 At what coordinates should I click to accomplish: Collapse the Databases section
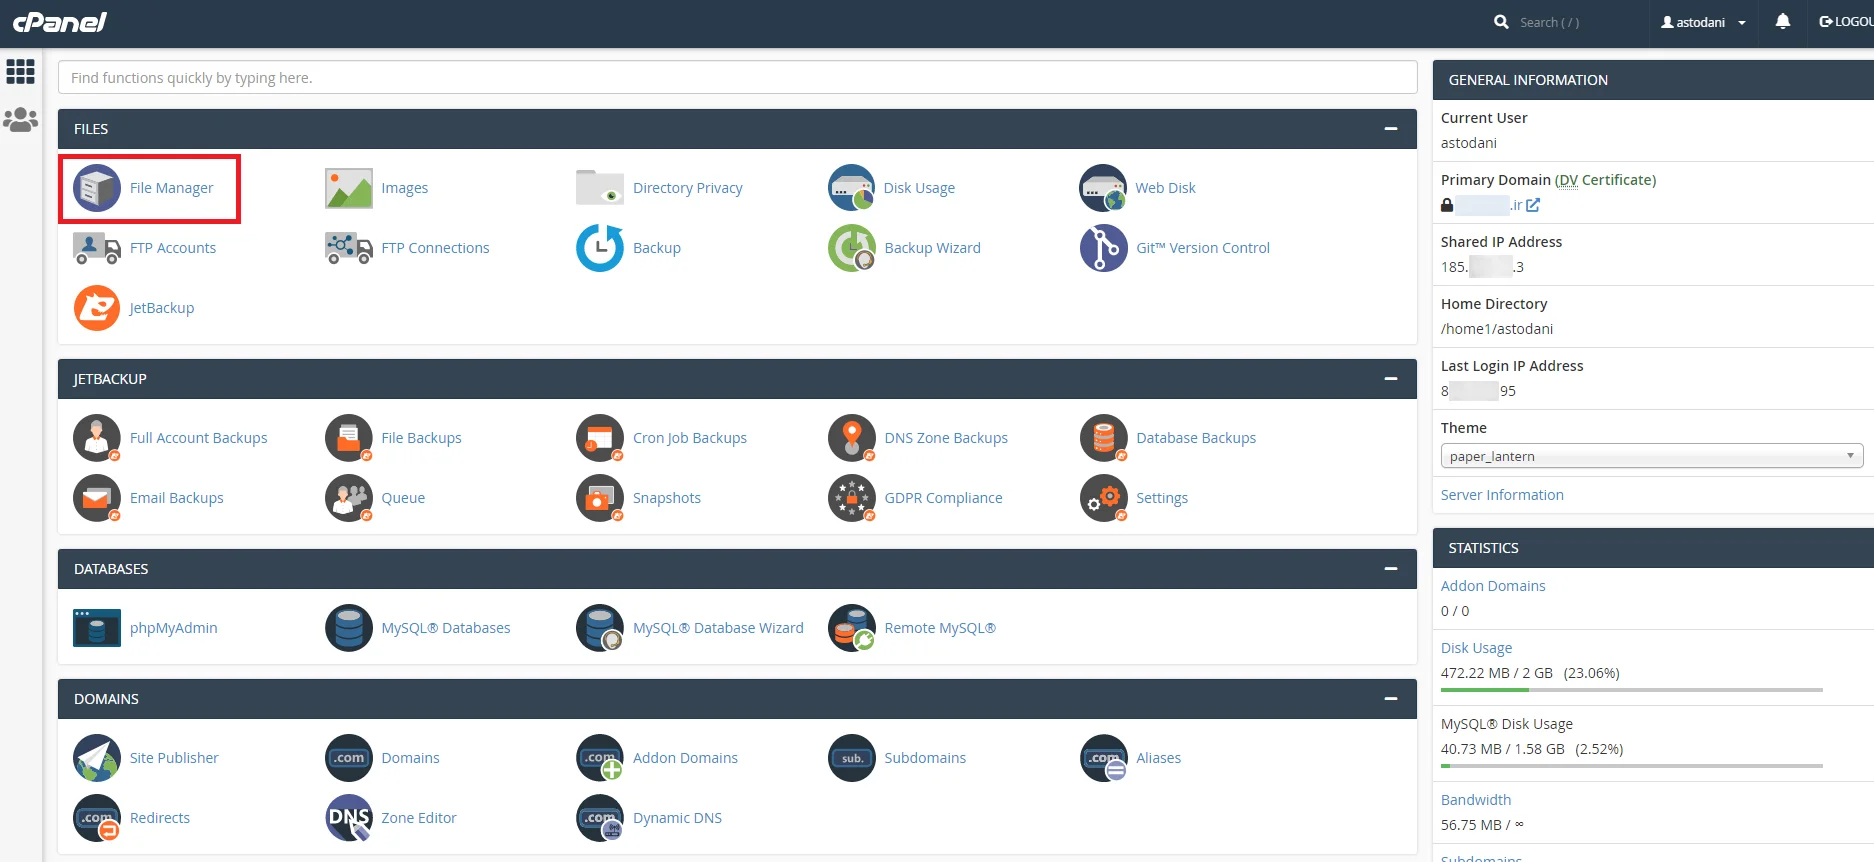(1390, 569)
